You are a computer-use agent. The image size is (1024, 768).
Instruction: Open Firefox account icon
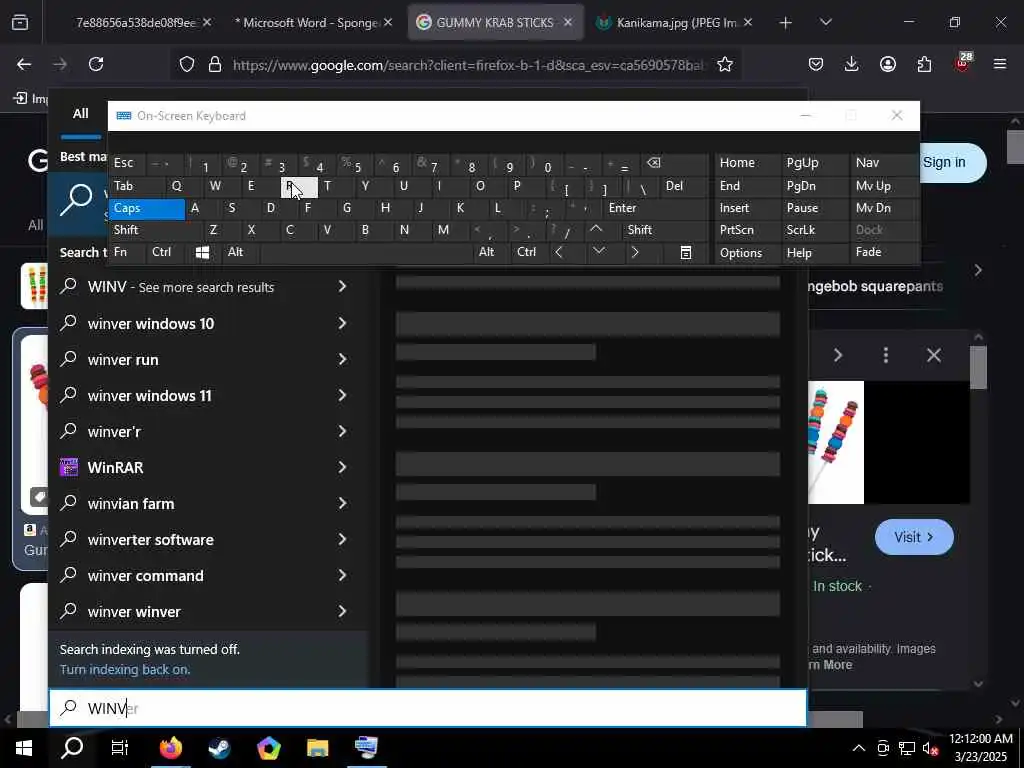point(888,64)
